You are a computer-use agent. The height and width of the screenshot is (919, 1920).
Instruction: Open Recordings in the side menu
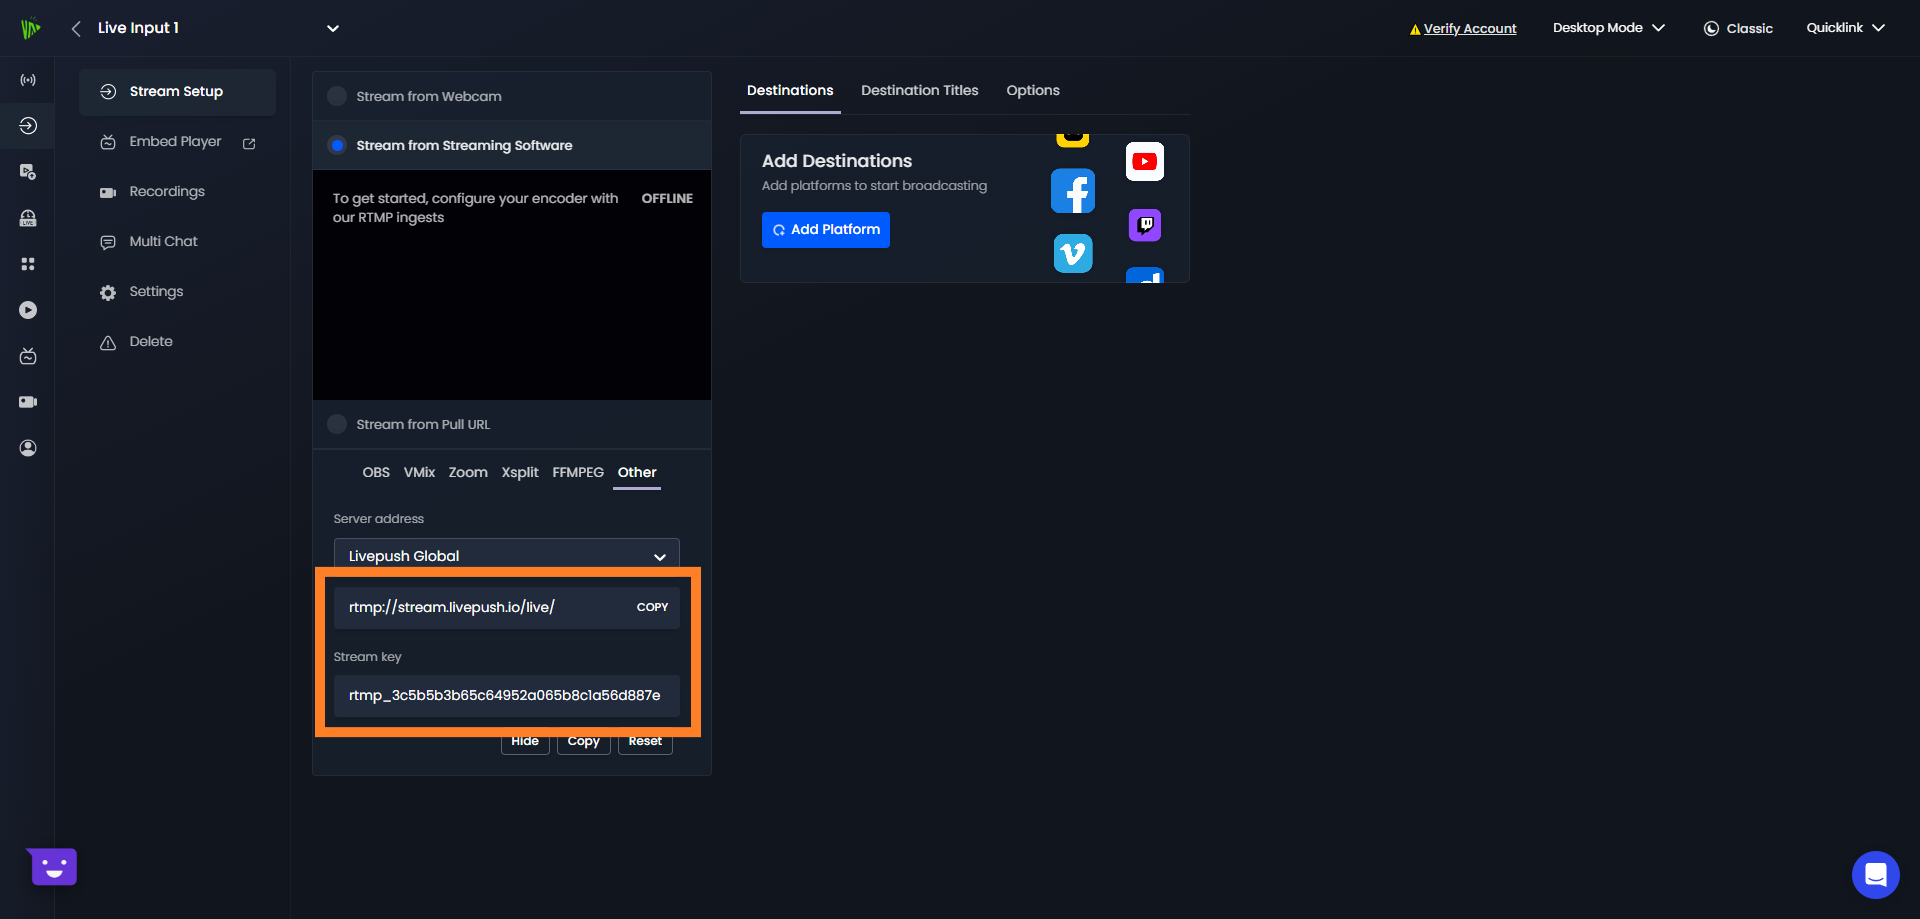166,191
